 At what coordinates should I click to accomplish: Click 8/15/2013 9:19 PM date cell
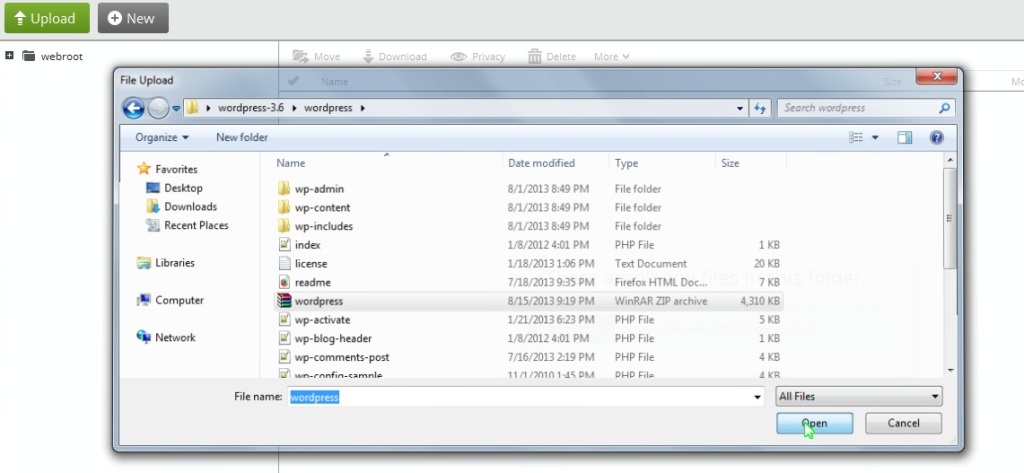point(551,301)
